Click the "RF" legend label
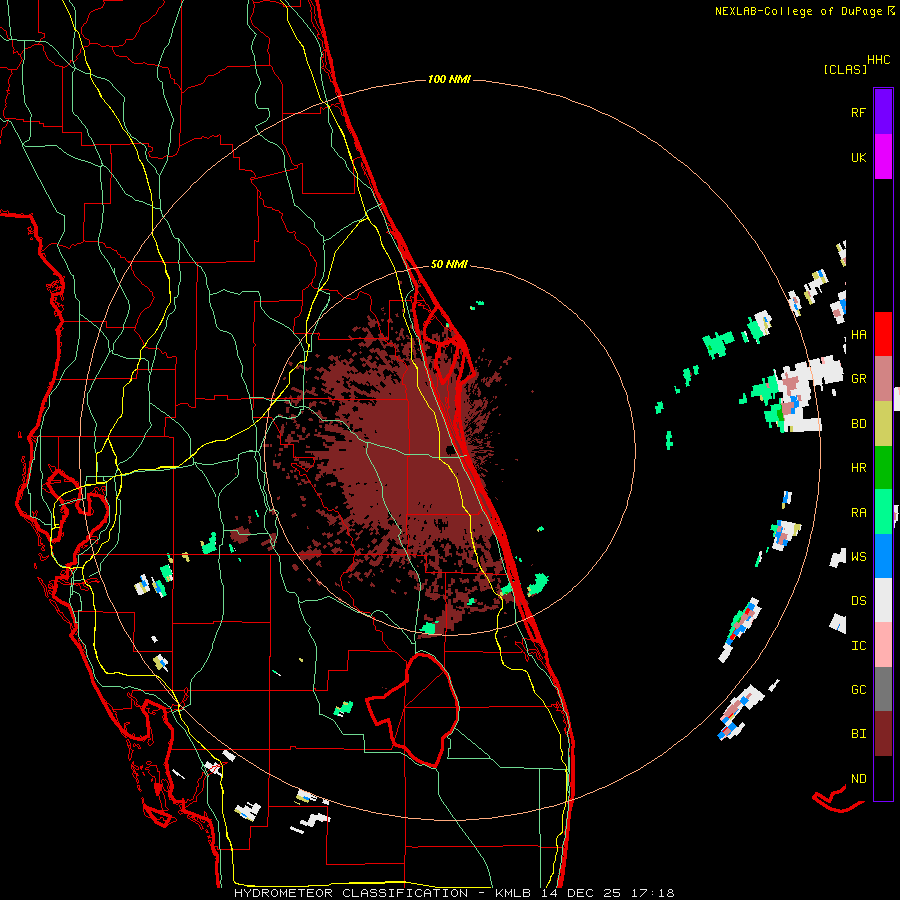 pyautogui.click(x=858, y=112)
